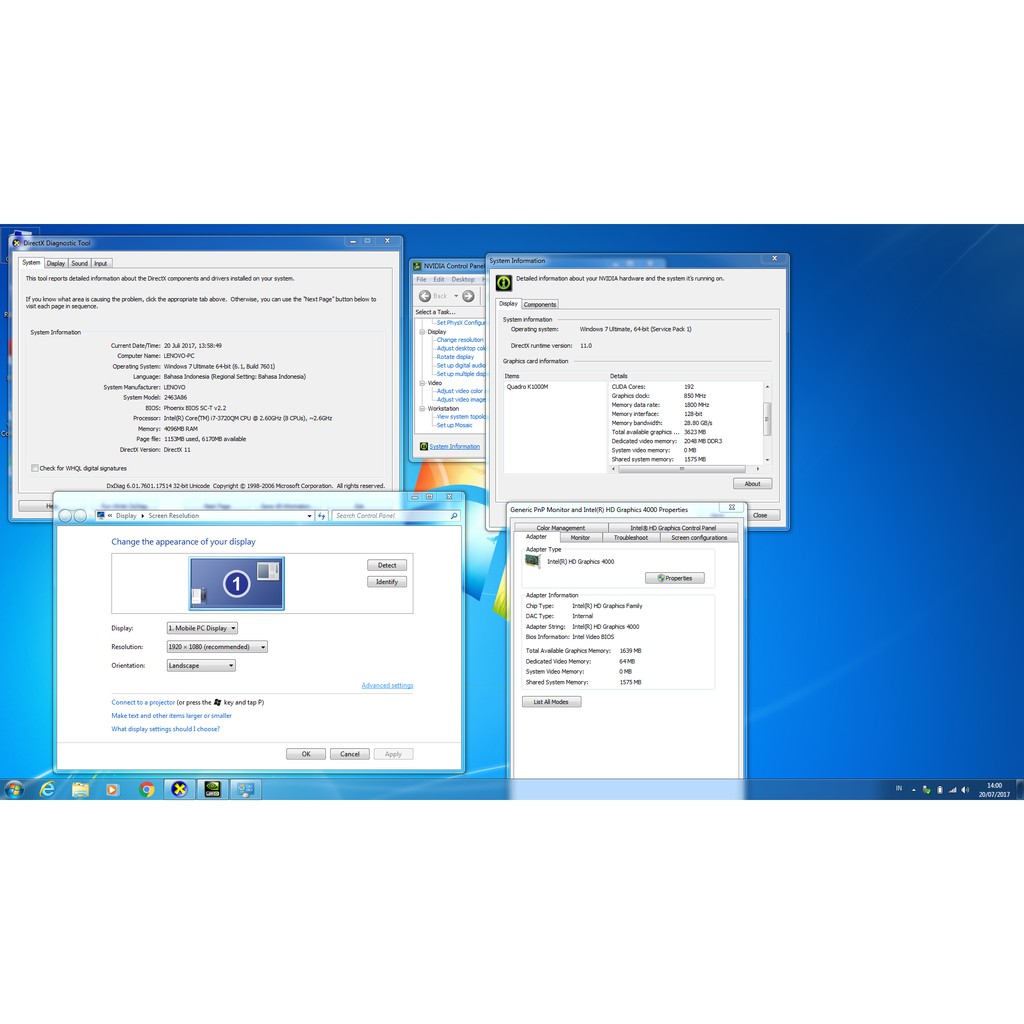
Task: Open the Resolution dropdown
Action: [217, 647]
